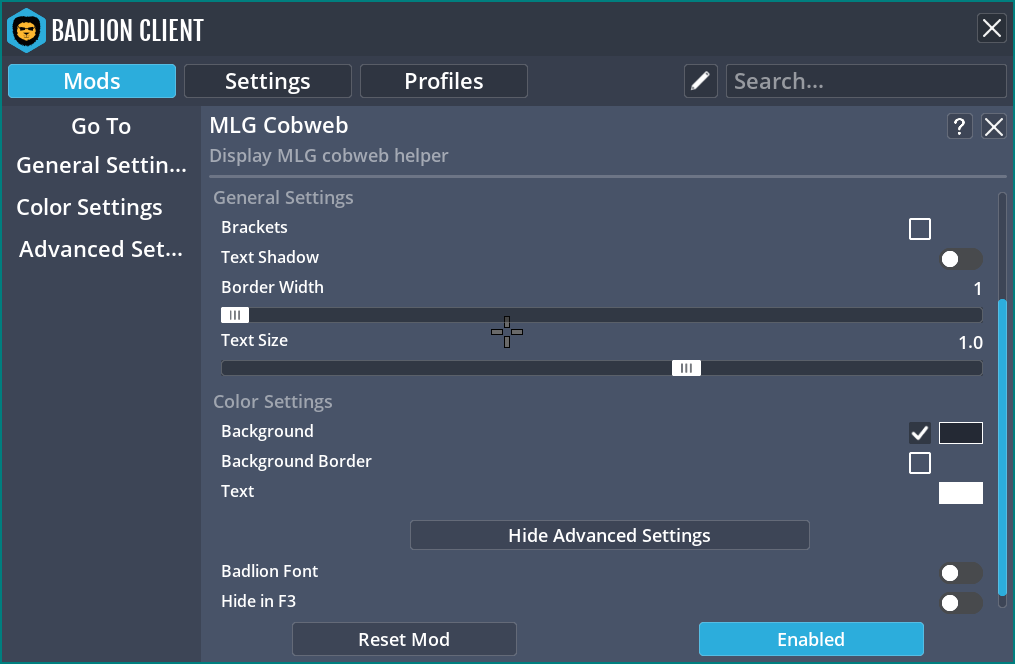Click the Text Size slider handle
Image resolution: width=1015 pixels, height=664 pixels.
[686, 368]
